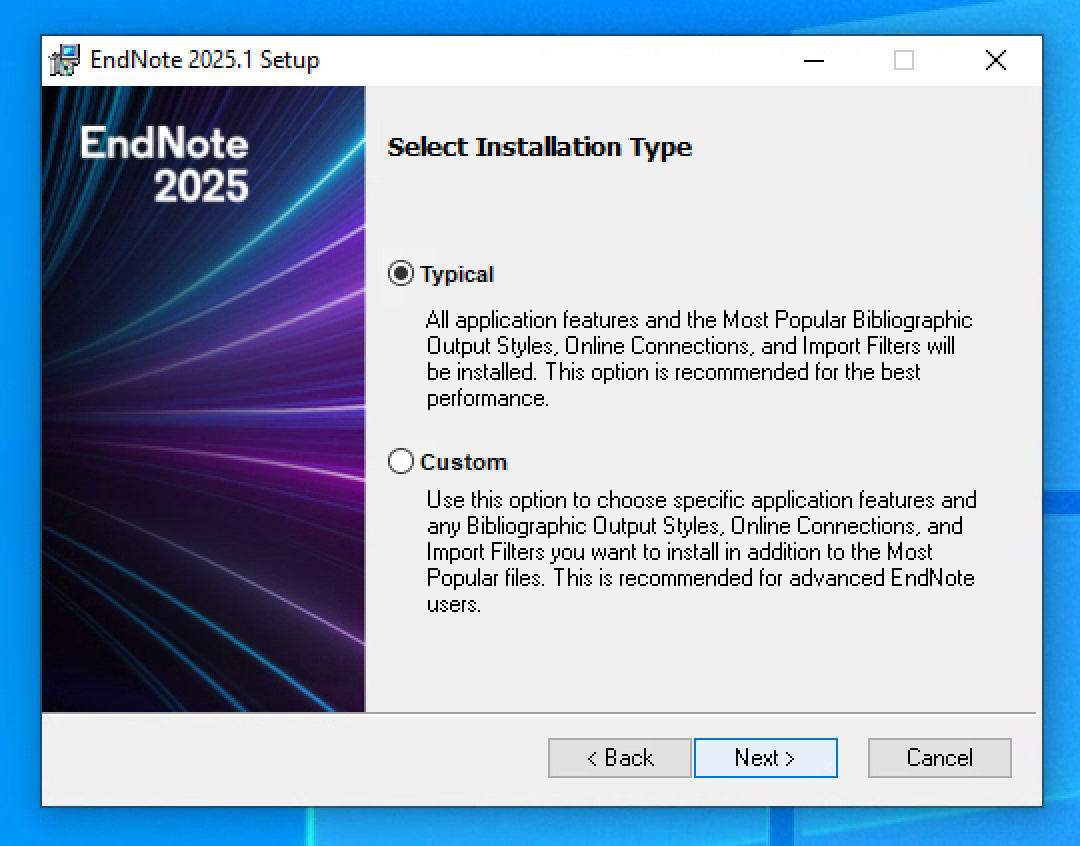1080x846 pixels.
Task: Select the Typical installation radio button
Action: point(401,274)
